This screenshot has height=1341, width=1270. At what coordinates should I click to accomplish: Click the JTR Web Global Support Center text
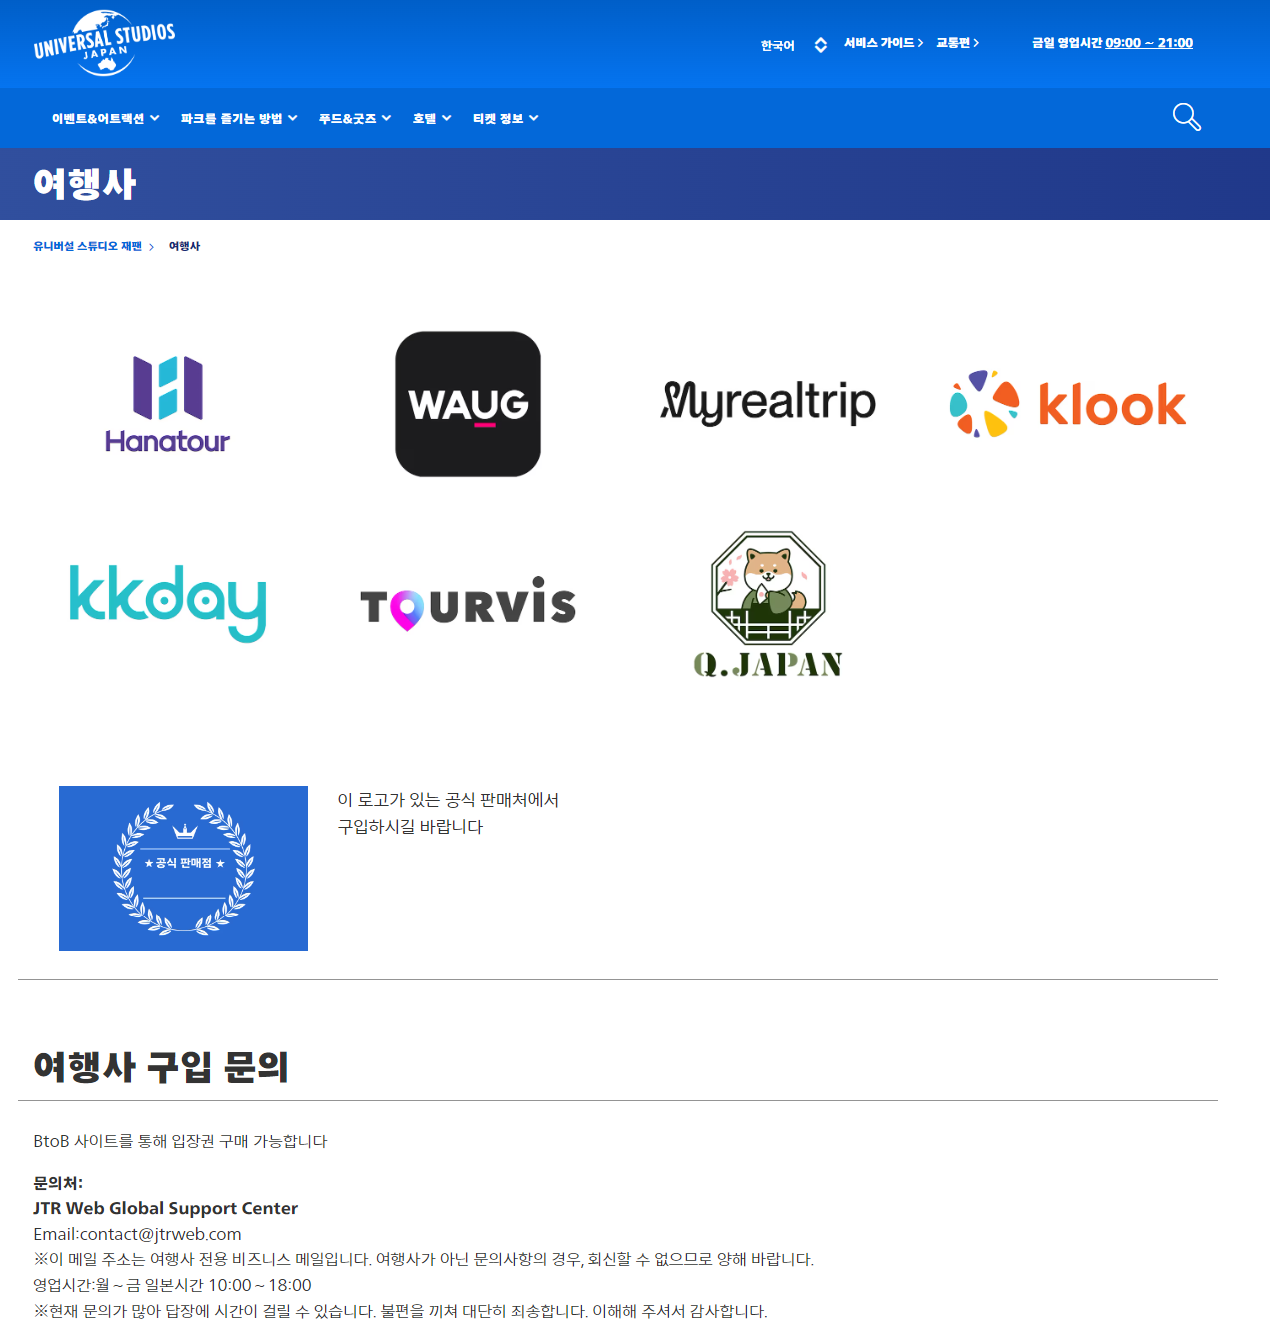click(165, 1208)
